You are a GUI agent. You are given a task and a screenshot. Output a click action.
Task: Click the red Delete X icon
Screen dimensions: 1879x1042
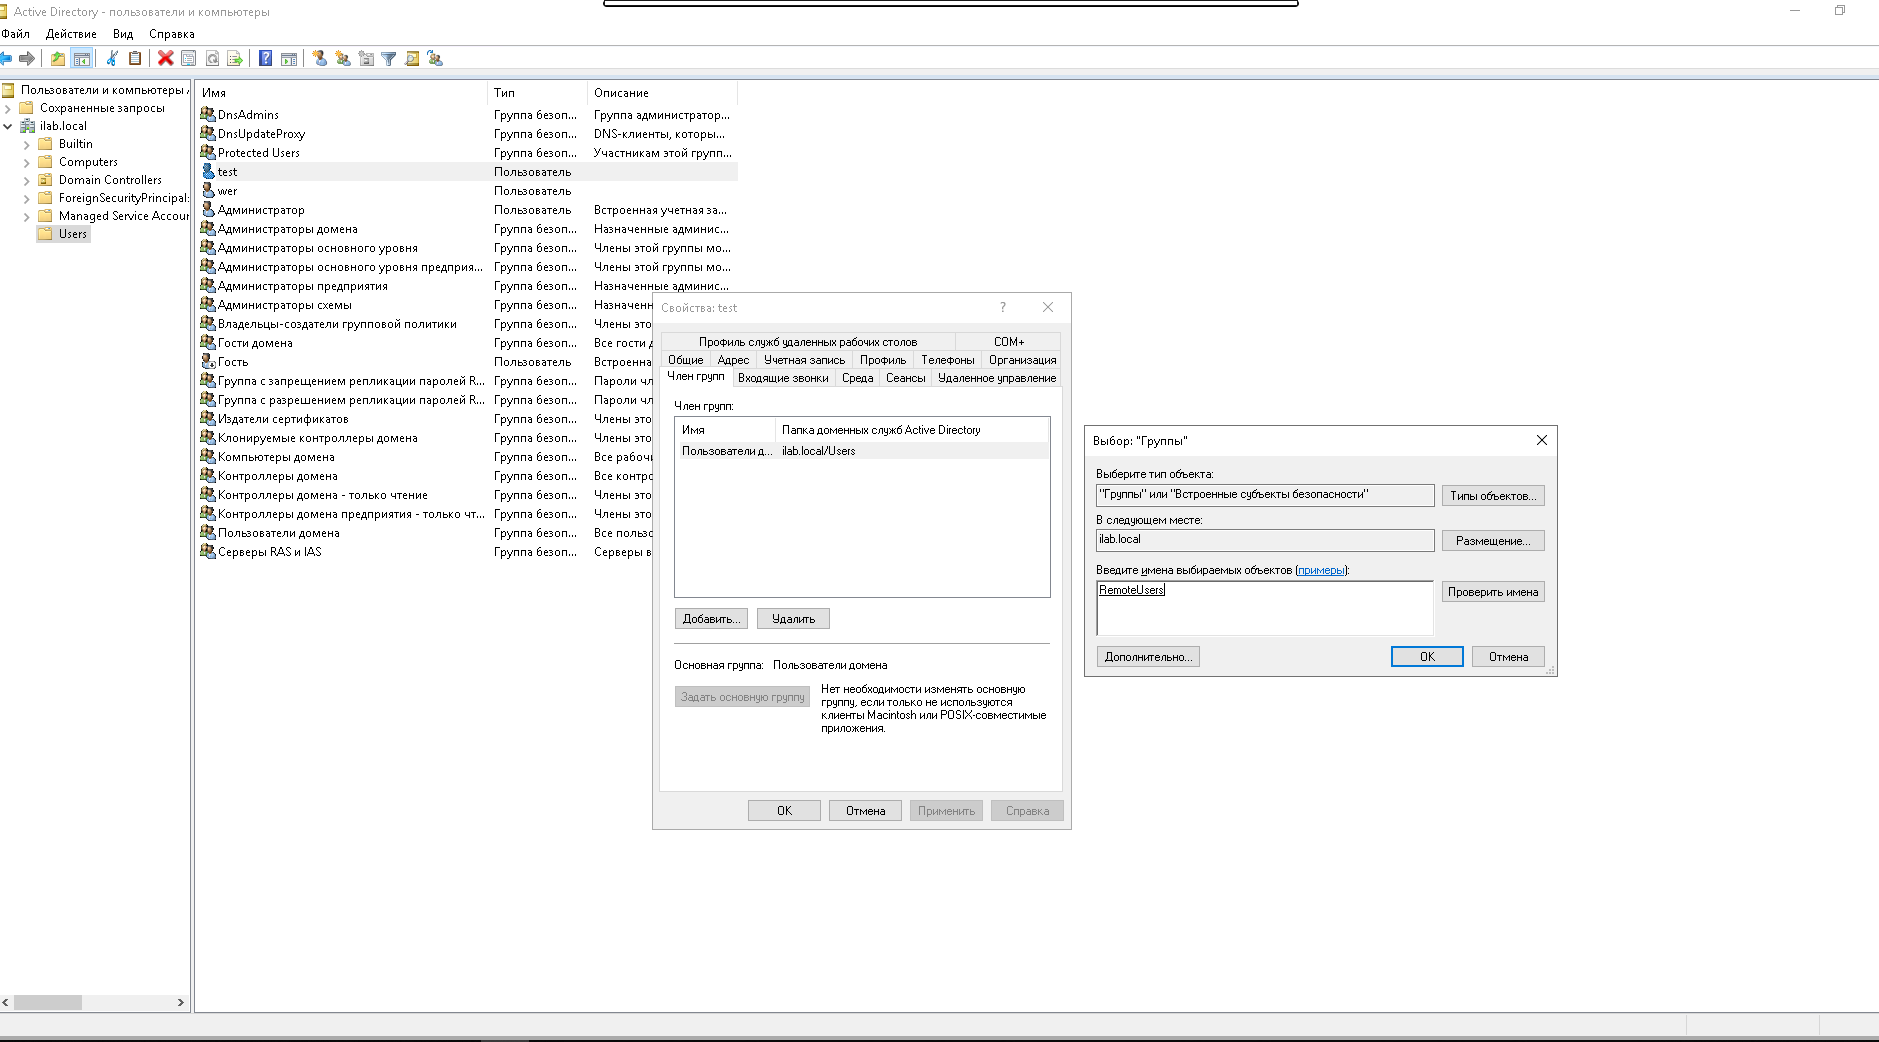click(165, 59)
